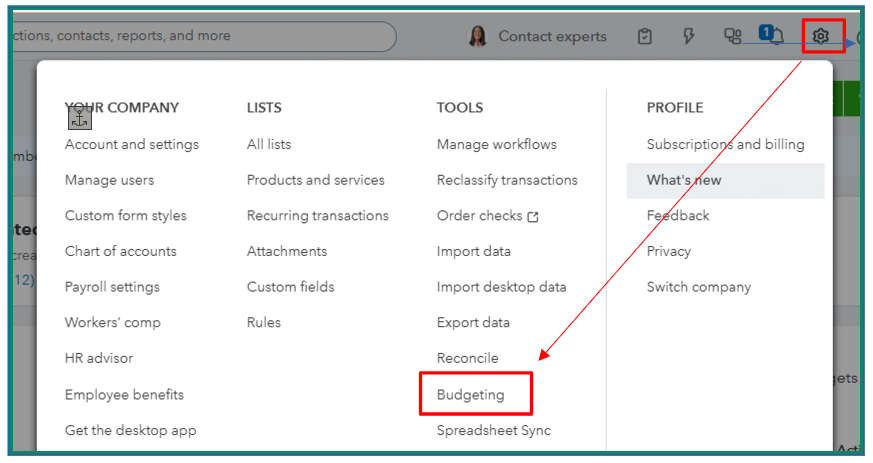This screenshot has width=873, height=463.
Task: Open Account and settings
Action: pos(131,145)
